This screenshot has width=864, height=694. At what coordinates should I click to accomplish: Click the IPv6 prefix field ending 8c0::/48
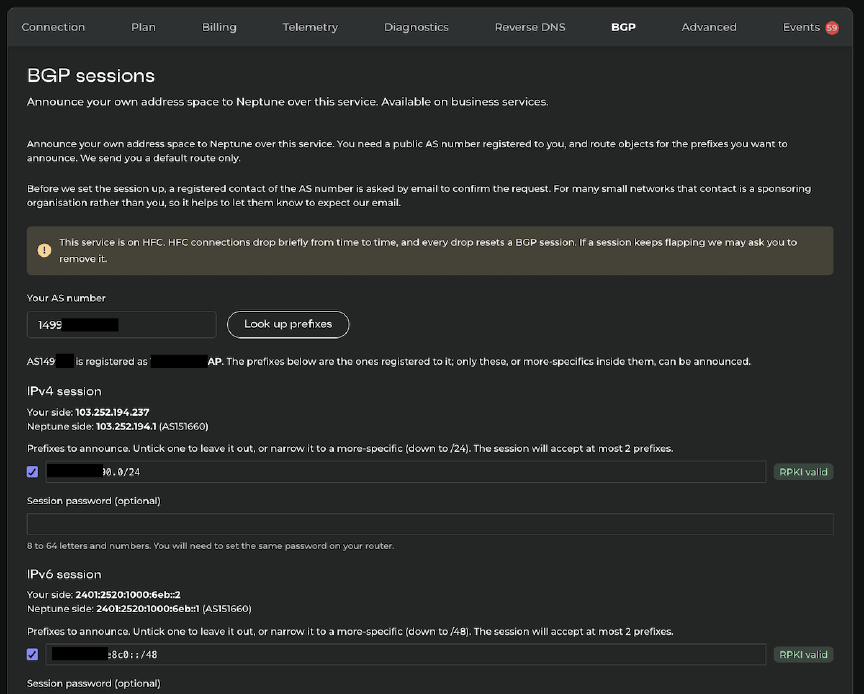[406, 654]
